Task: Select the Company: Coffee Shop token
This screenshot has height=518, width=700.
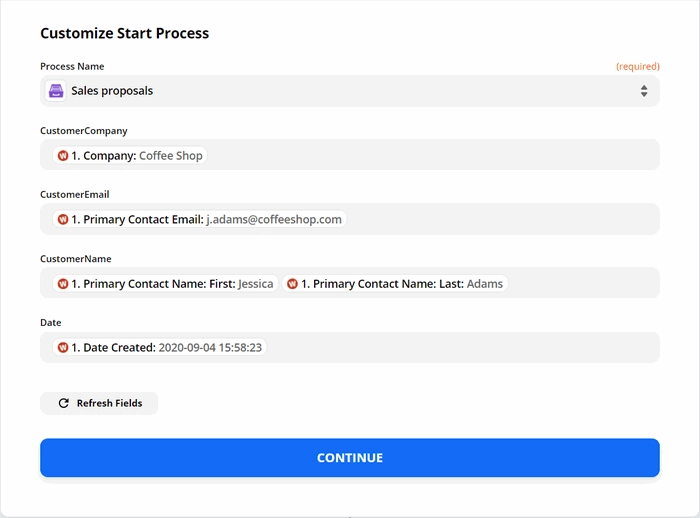Action: [130, 155]
